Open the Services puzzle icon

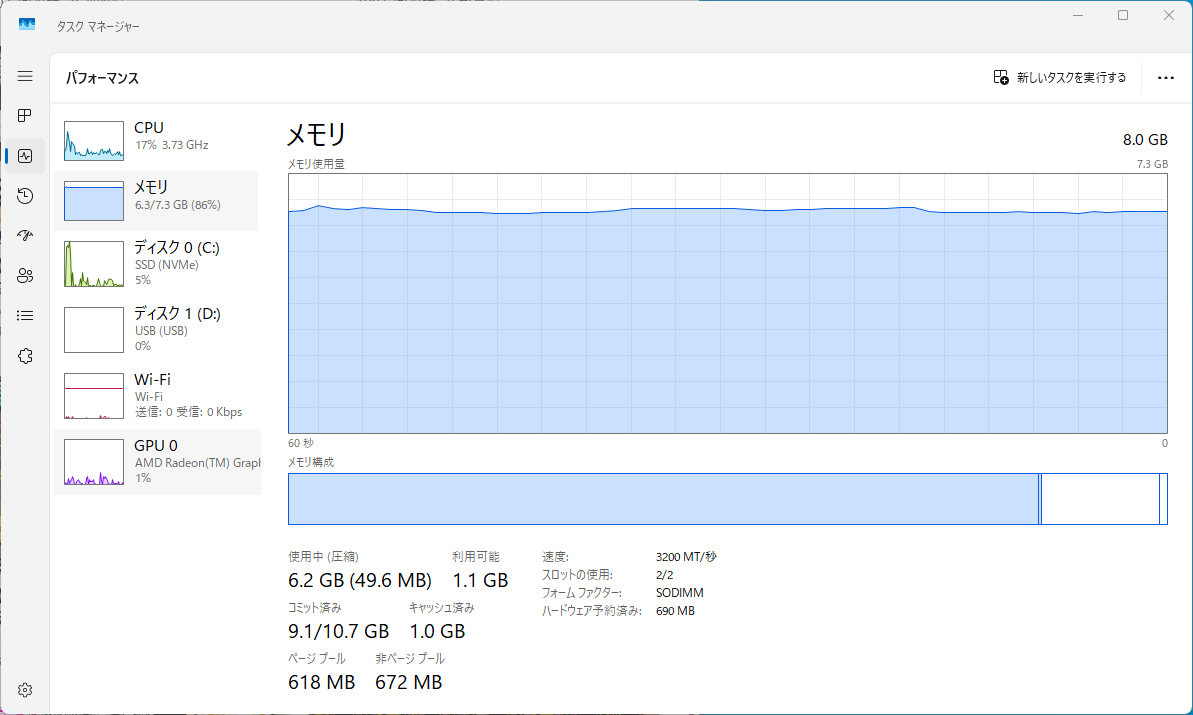click(x=25, y=356)
